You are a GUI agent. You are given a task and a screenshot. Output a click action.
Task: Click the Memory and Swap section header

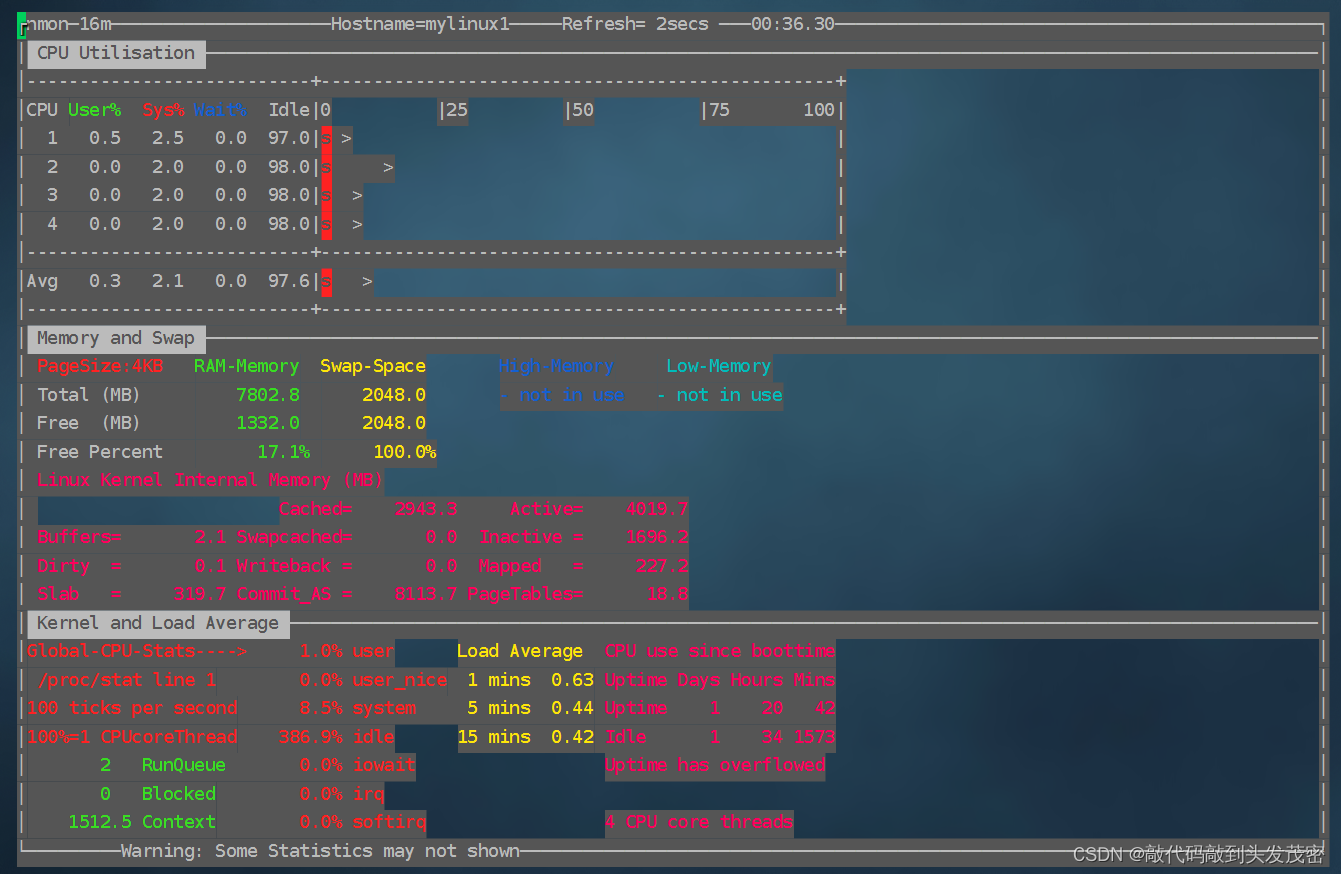(x=116, y=338)
